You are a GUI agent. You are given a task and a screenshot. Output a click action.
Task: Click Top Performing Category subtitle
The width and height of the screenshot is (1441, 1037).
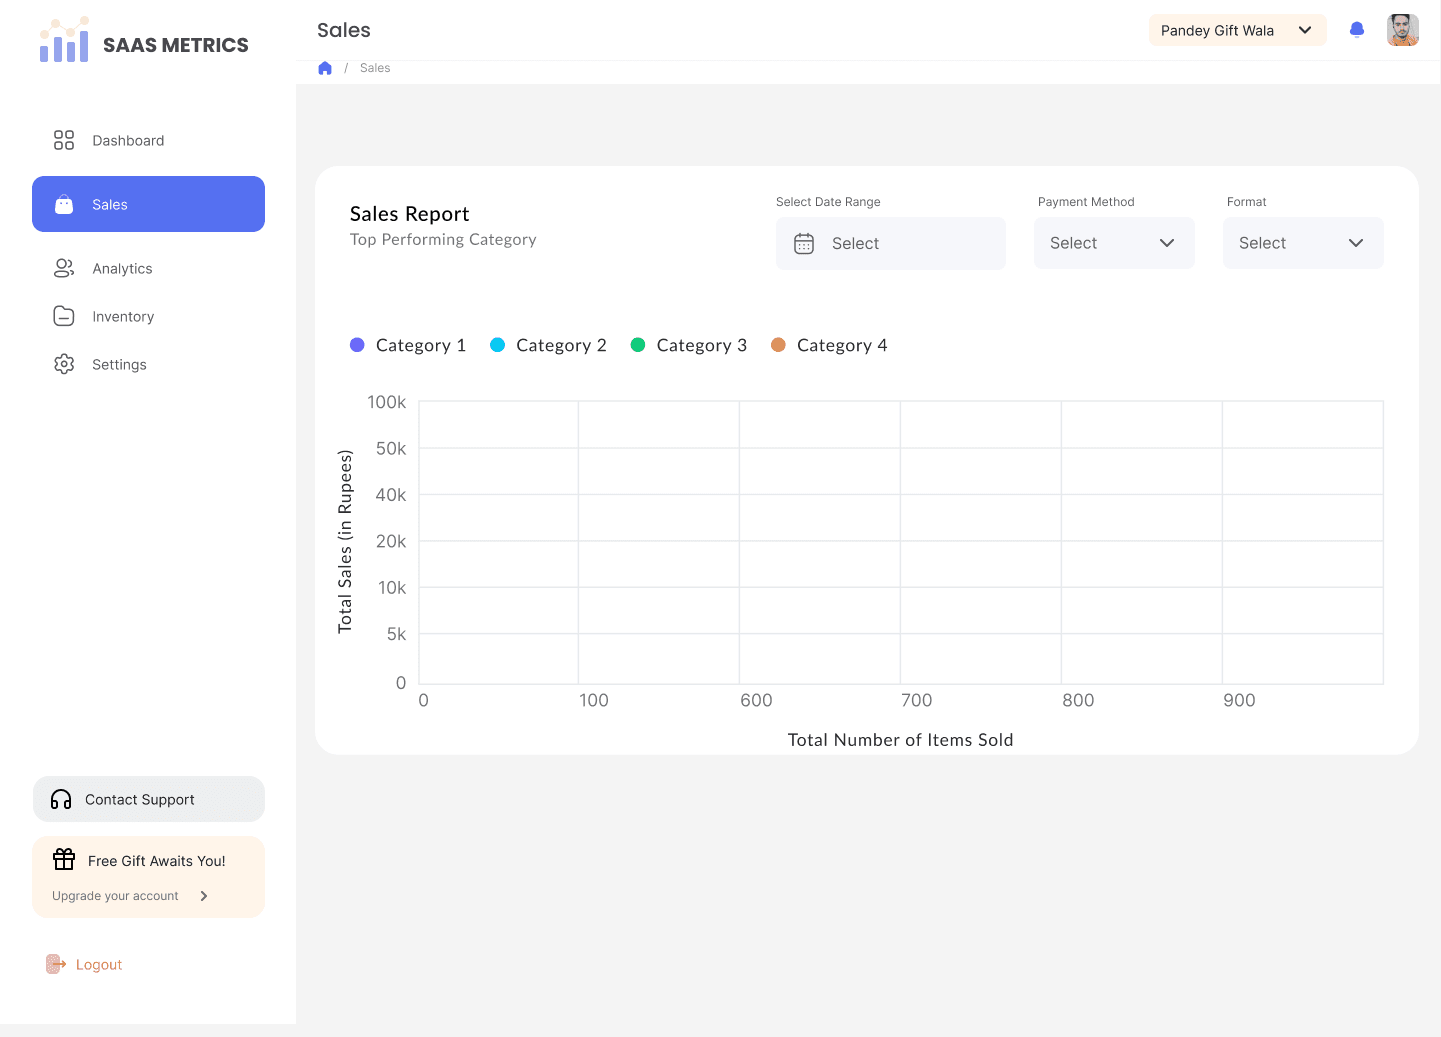tap(443, 240)
